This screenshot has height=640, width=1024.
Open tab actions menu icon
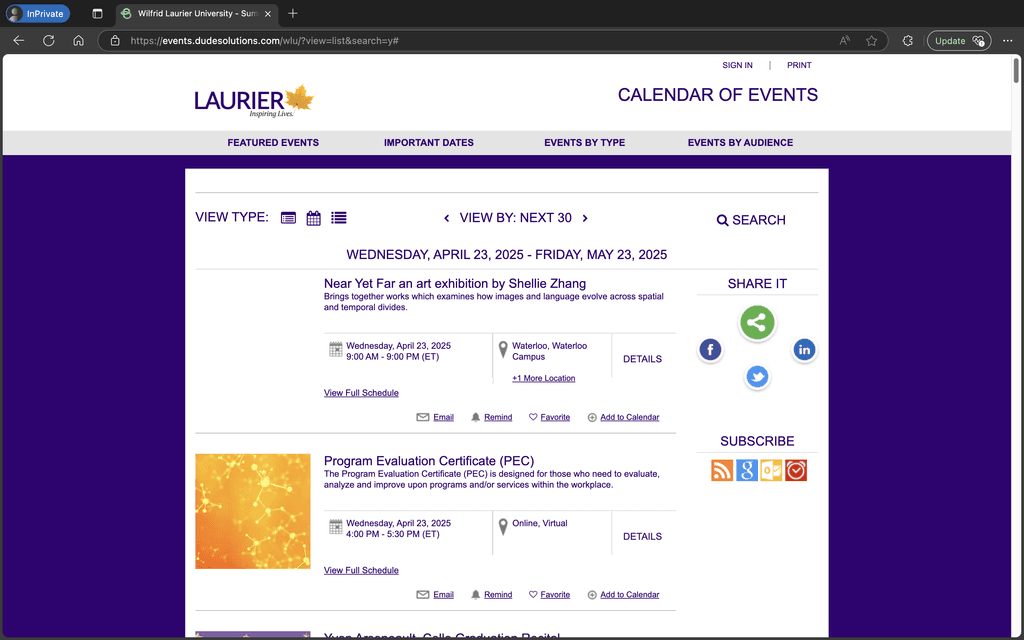[97, 13]
